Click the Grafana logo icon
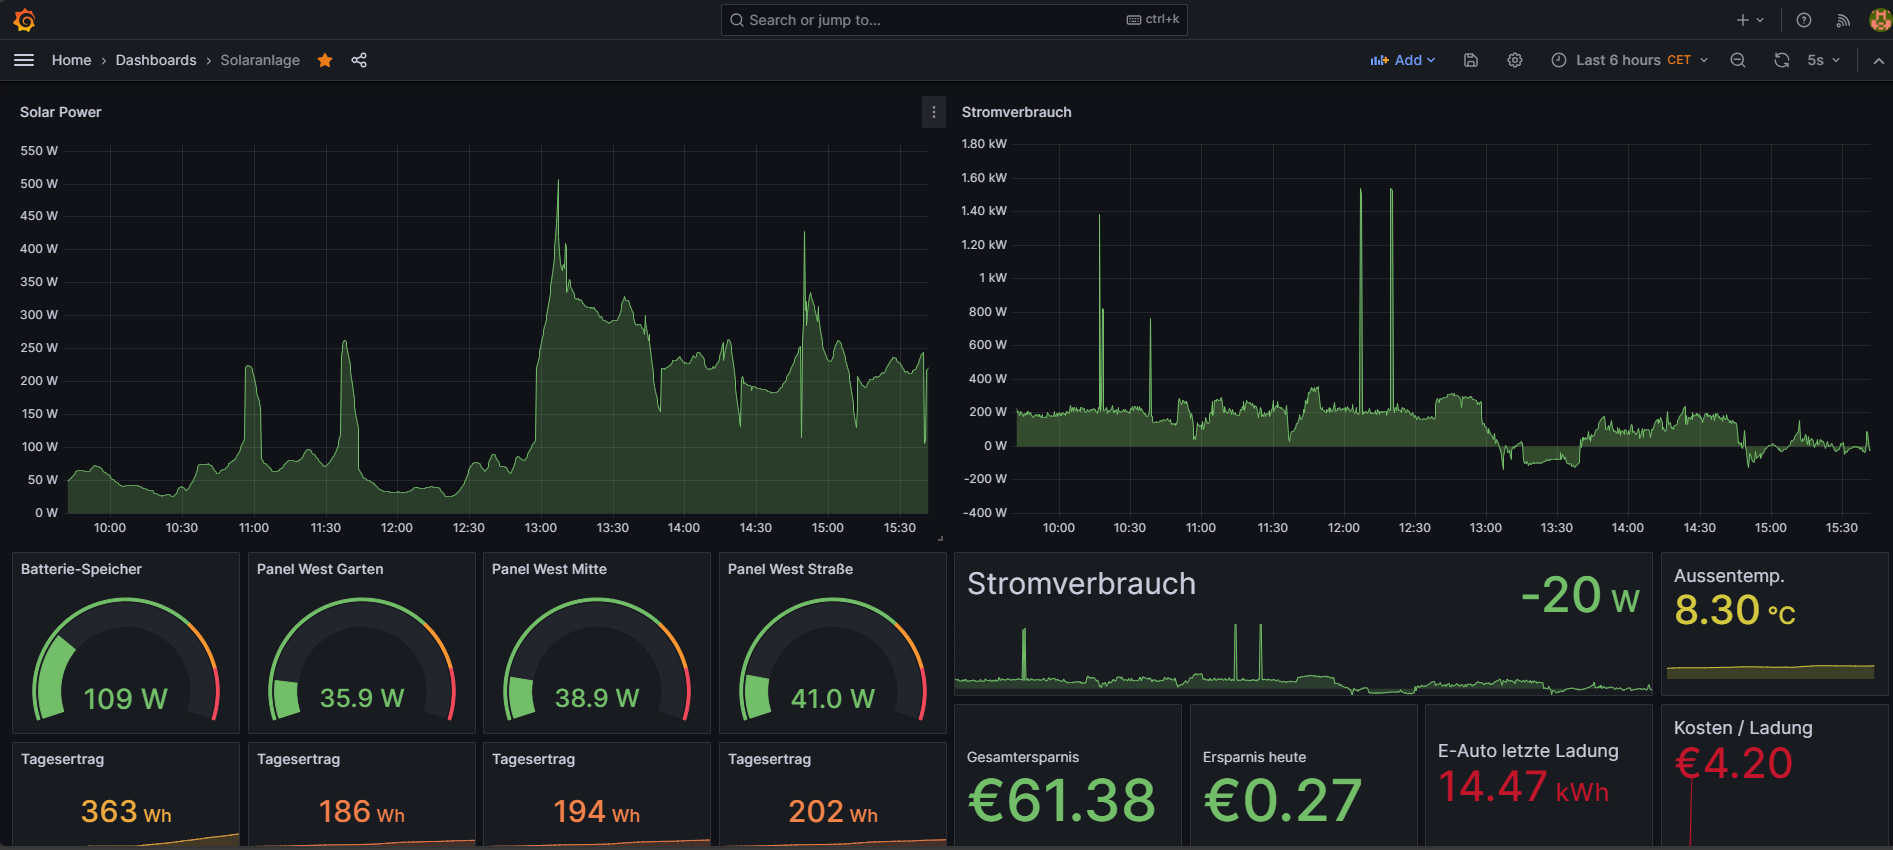Image resolution: width=1893 pixels, height=850 pixels. click(x=24, y=20)
